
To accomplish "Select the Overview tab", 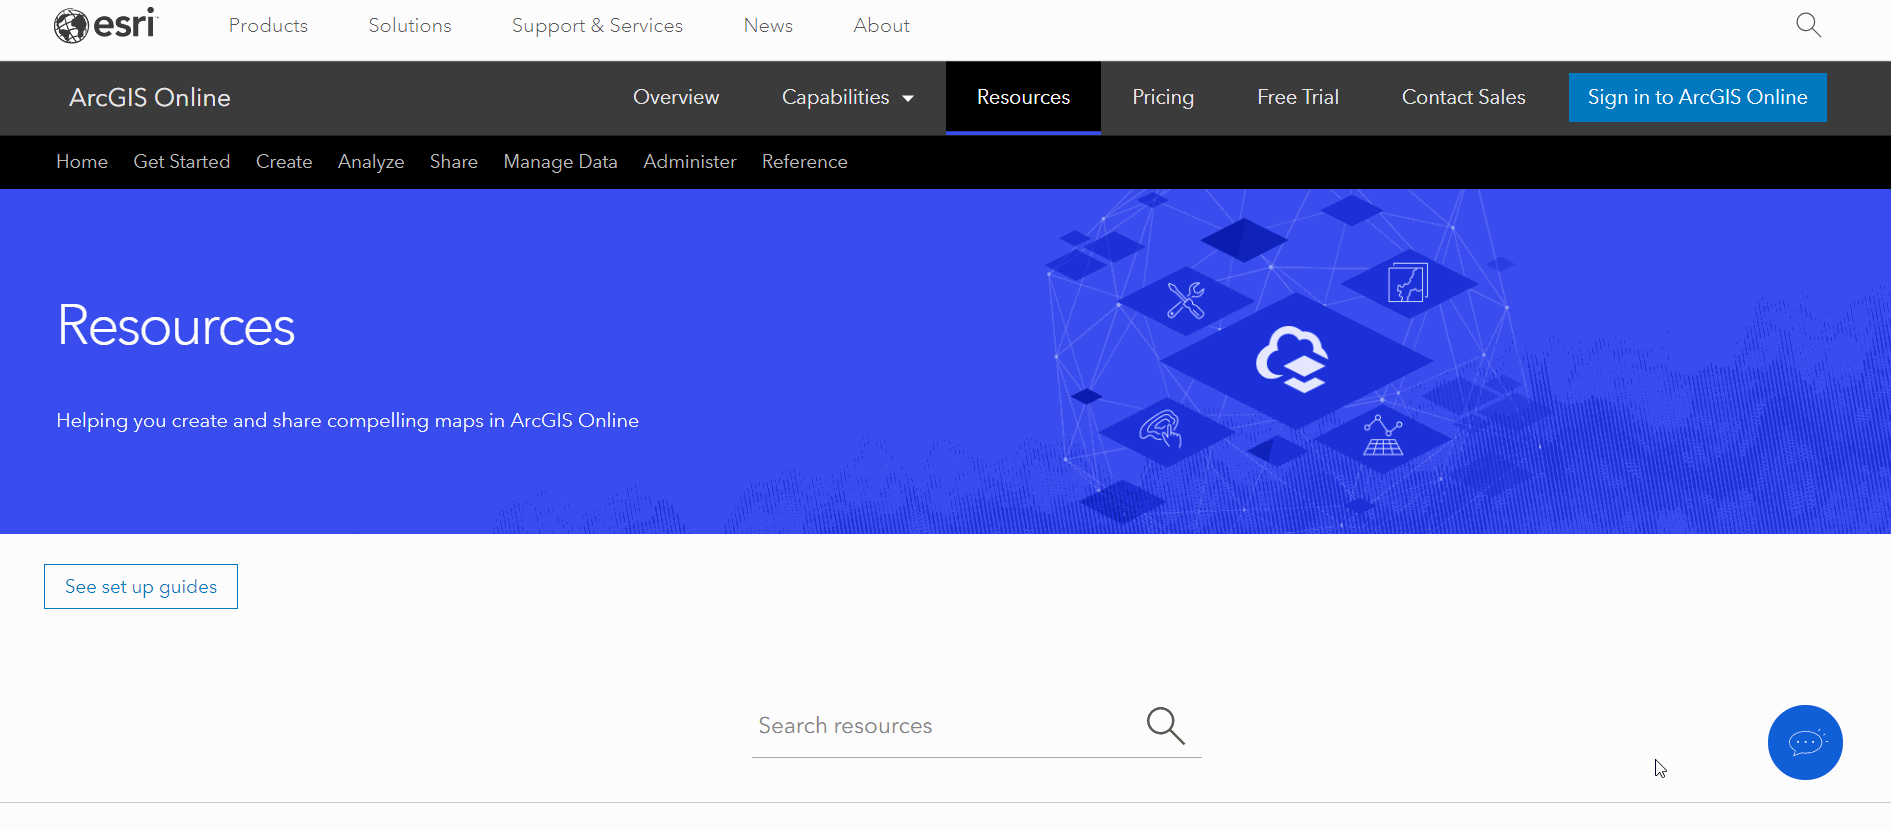I will [676, 97].
